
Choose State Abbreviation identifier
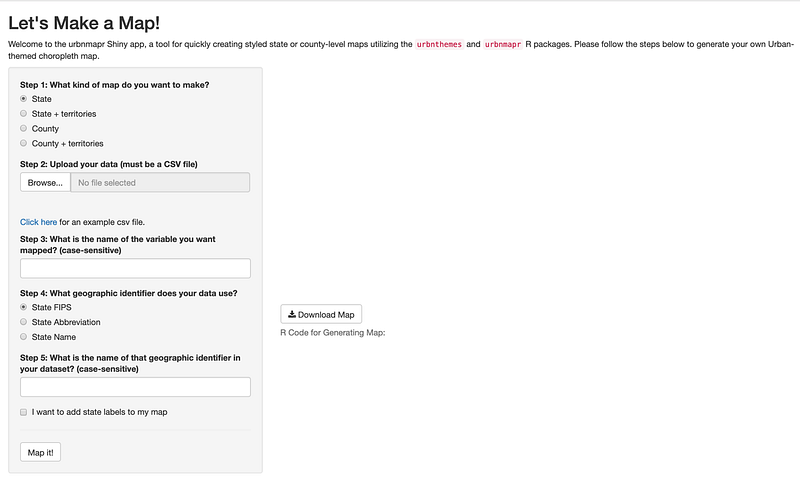(23, 321)
